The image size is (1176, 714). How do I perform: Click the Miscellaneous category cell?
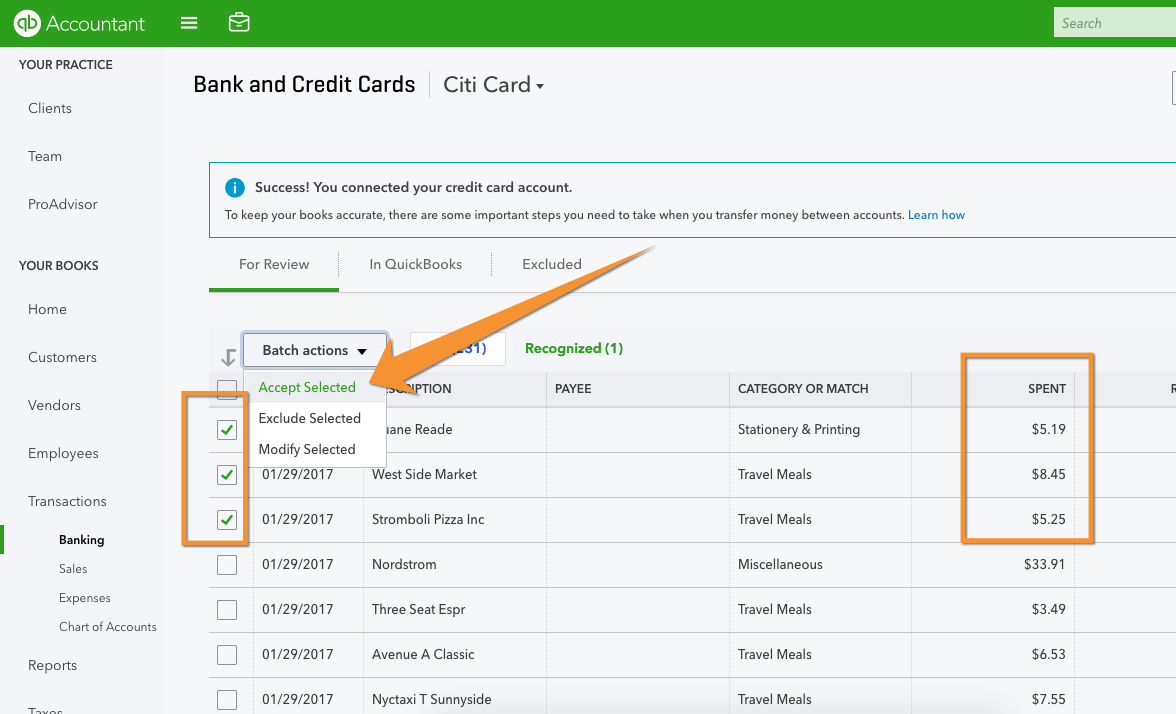[x=780, y=564]
